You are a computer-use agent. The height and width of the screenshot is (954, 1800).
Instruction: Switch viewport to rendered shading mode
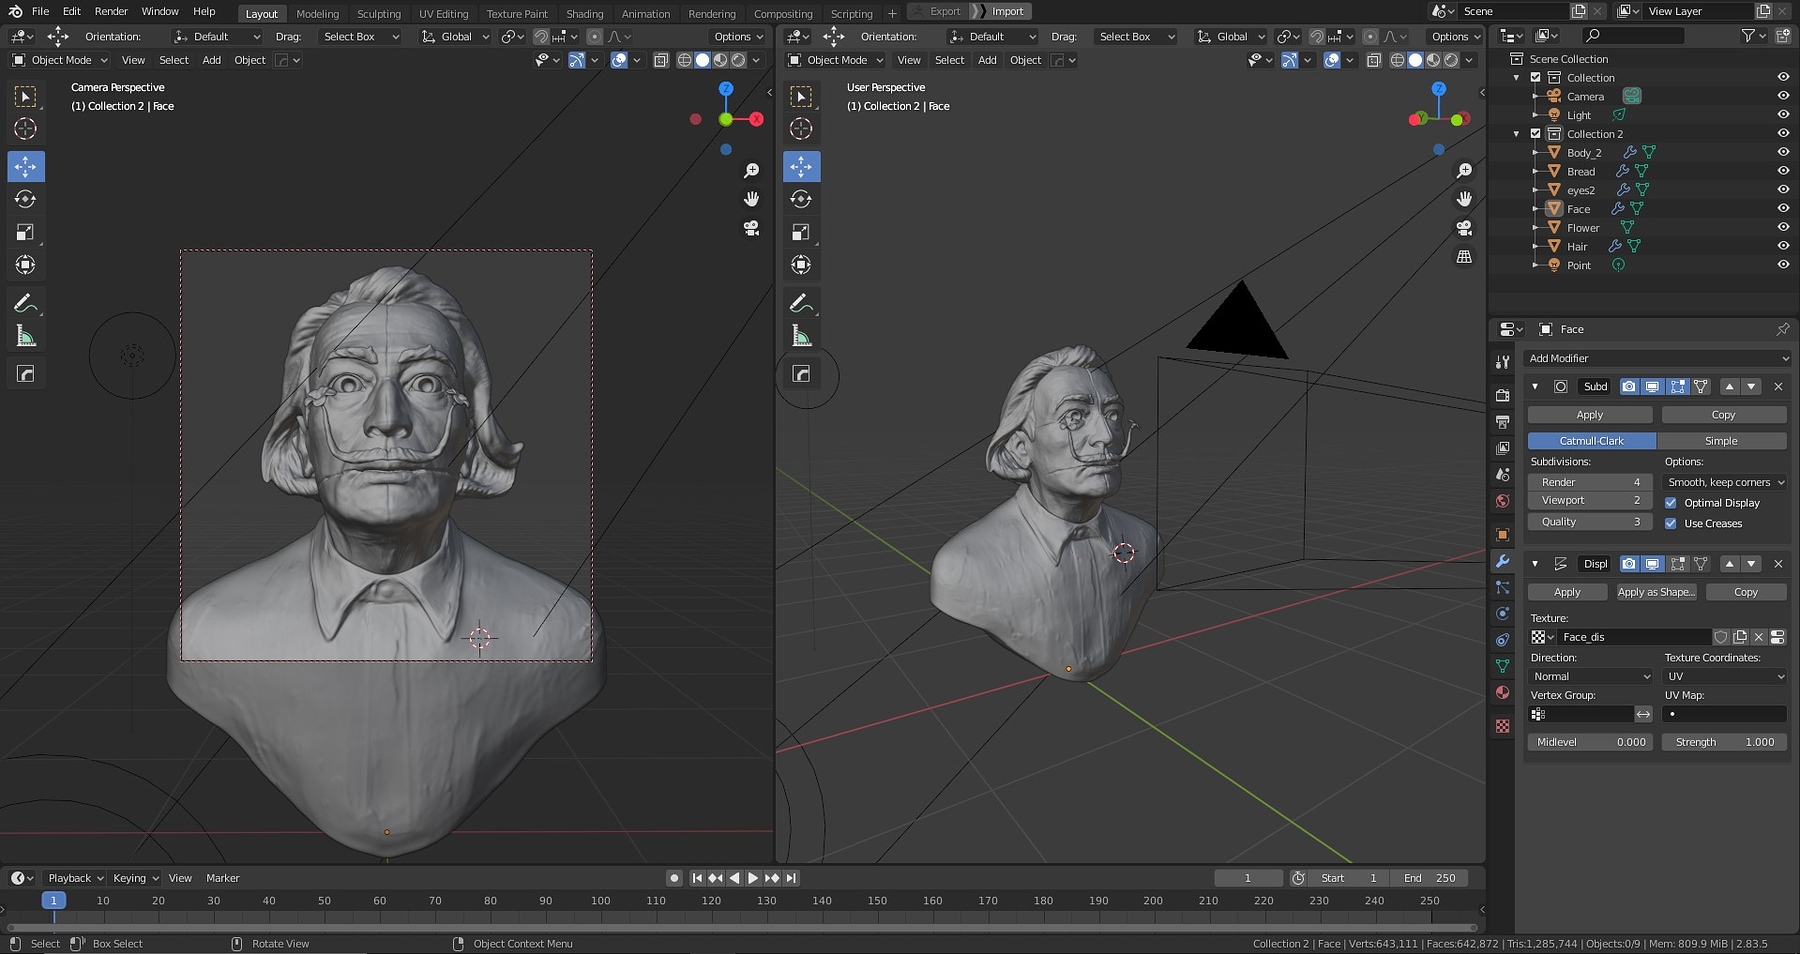pos(738,60)
